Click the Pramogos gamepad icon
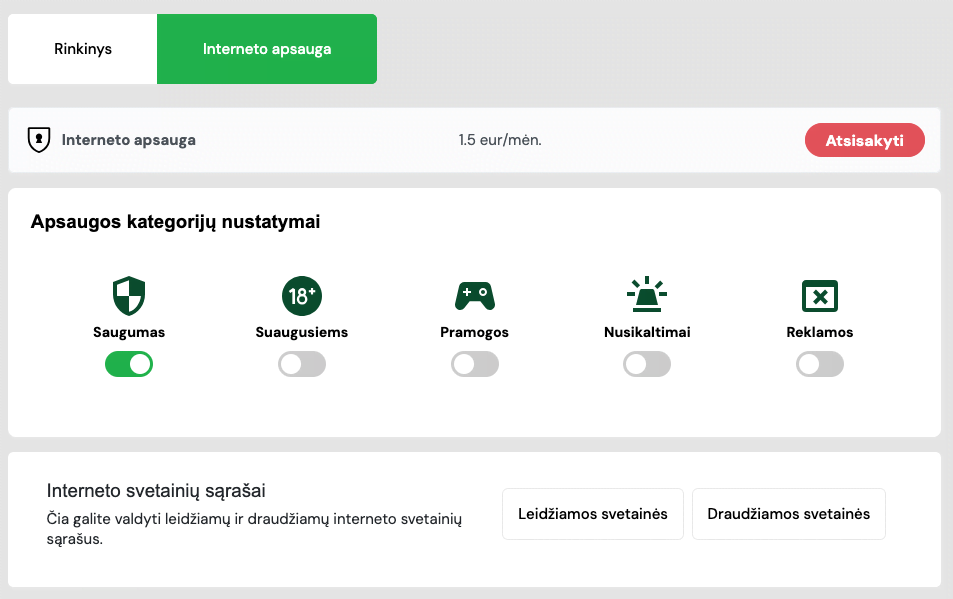 pos(475,296)
